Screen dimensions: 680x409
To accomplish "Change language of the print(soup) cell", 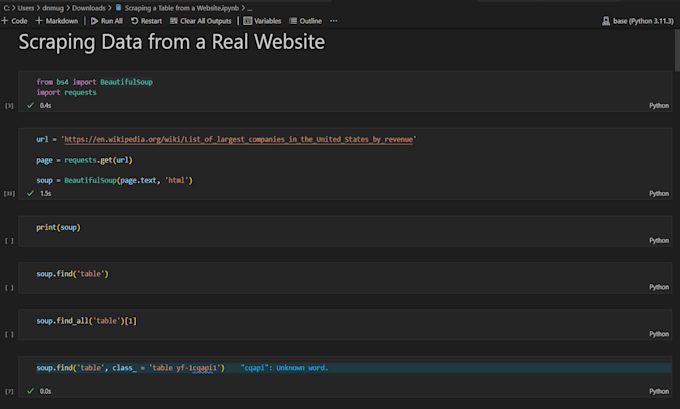I will pos(658,240).
